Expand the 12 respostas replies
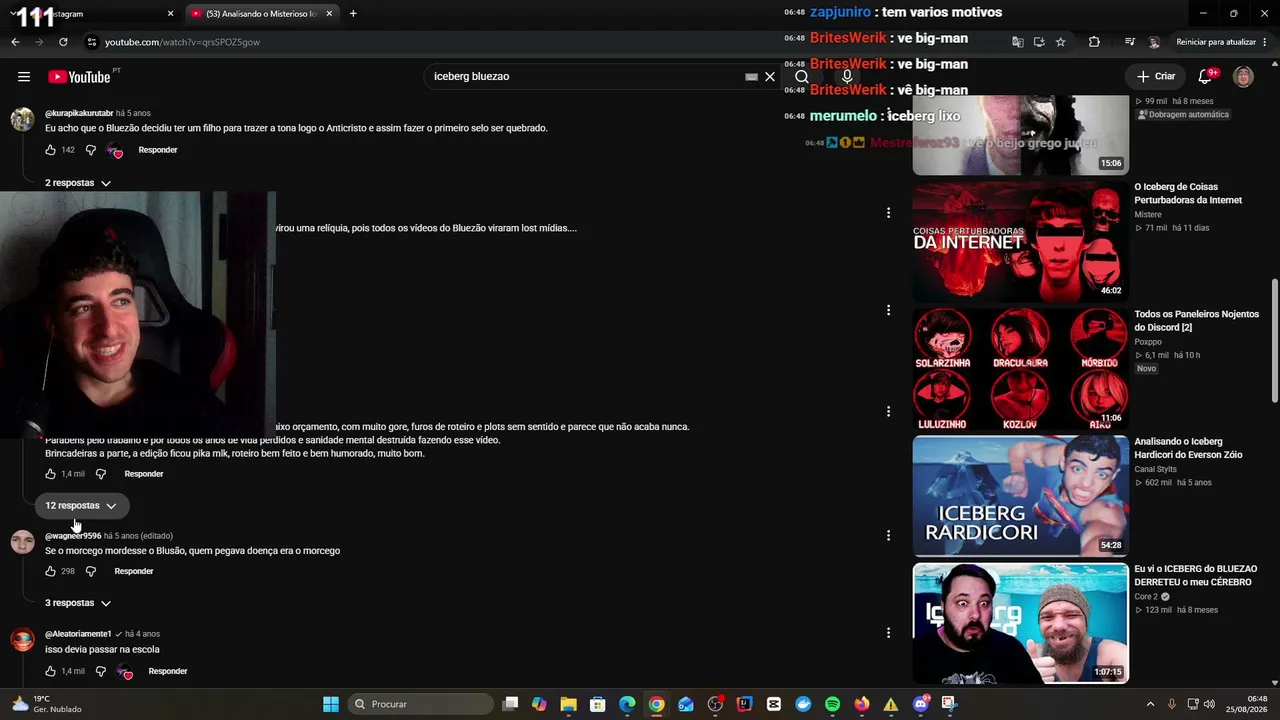1280x720 pixels. pyautogui.click(x=81, y=506)
